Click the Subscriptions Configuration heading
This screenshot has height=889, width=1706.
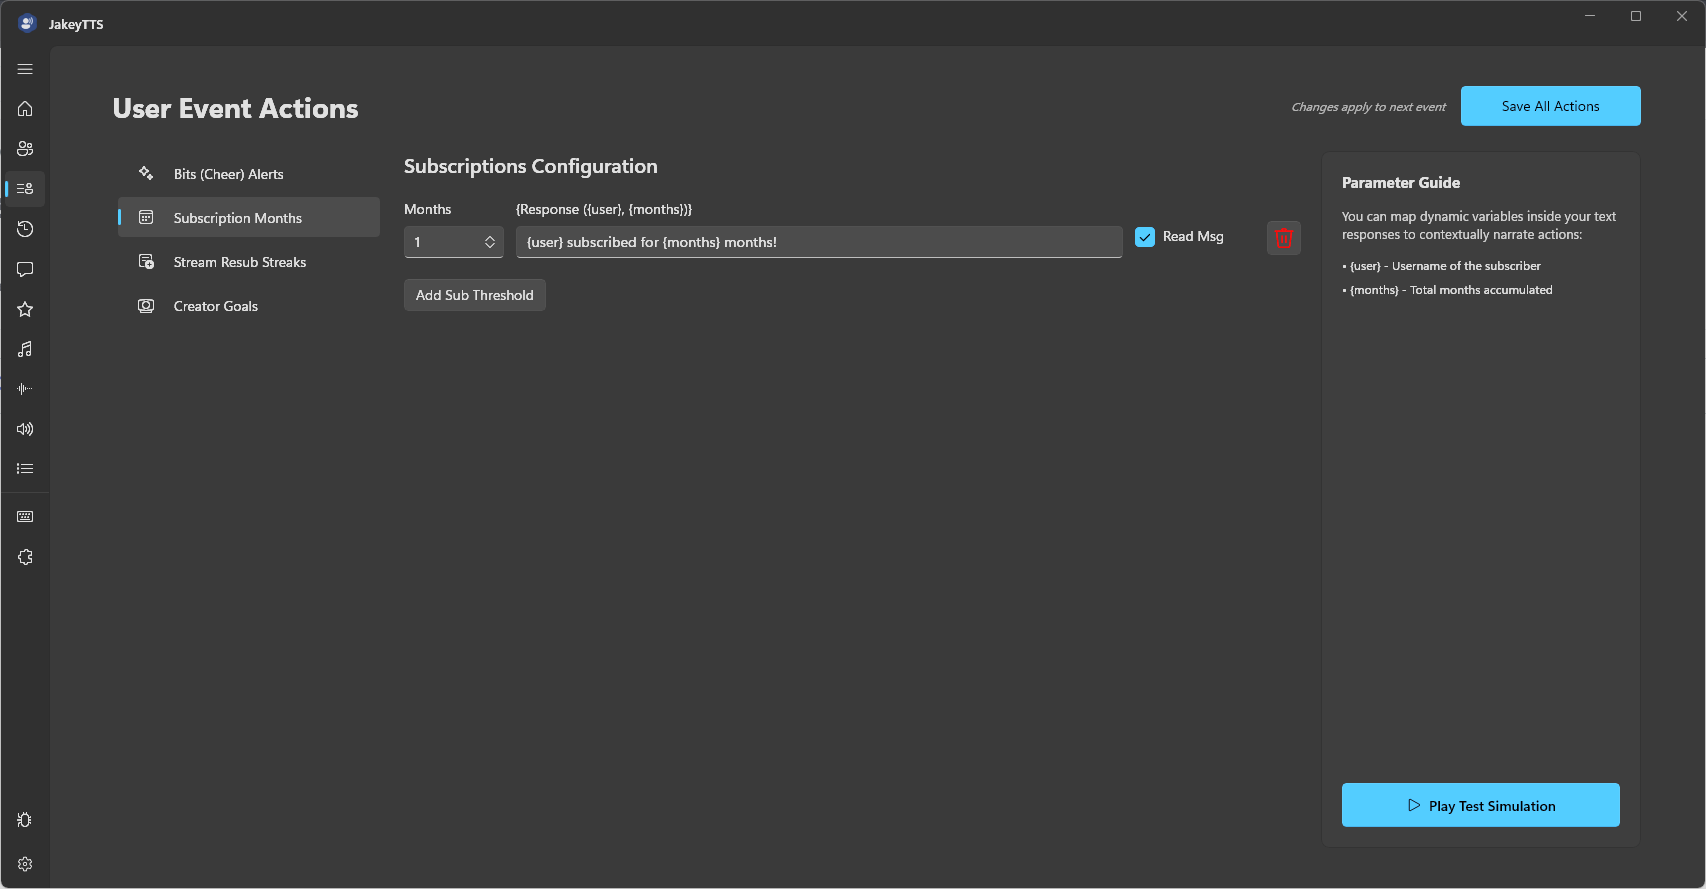click(x=531, y=166)
